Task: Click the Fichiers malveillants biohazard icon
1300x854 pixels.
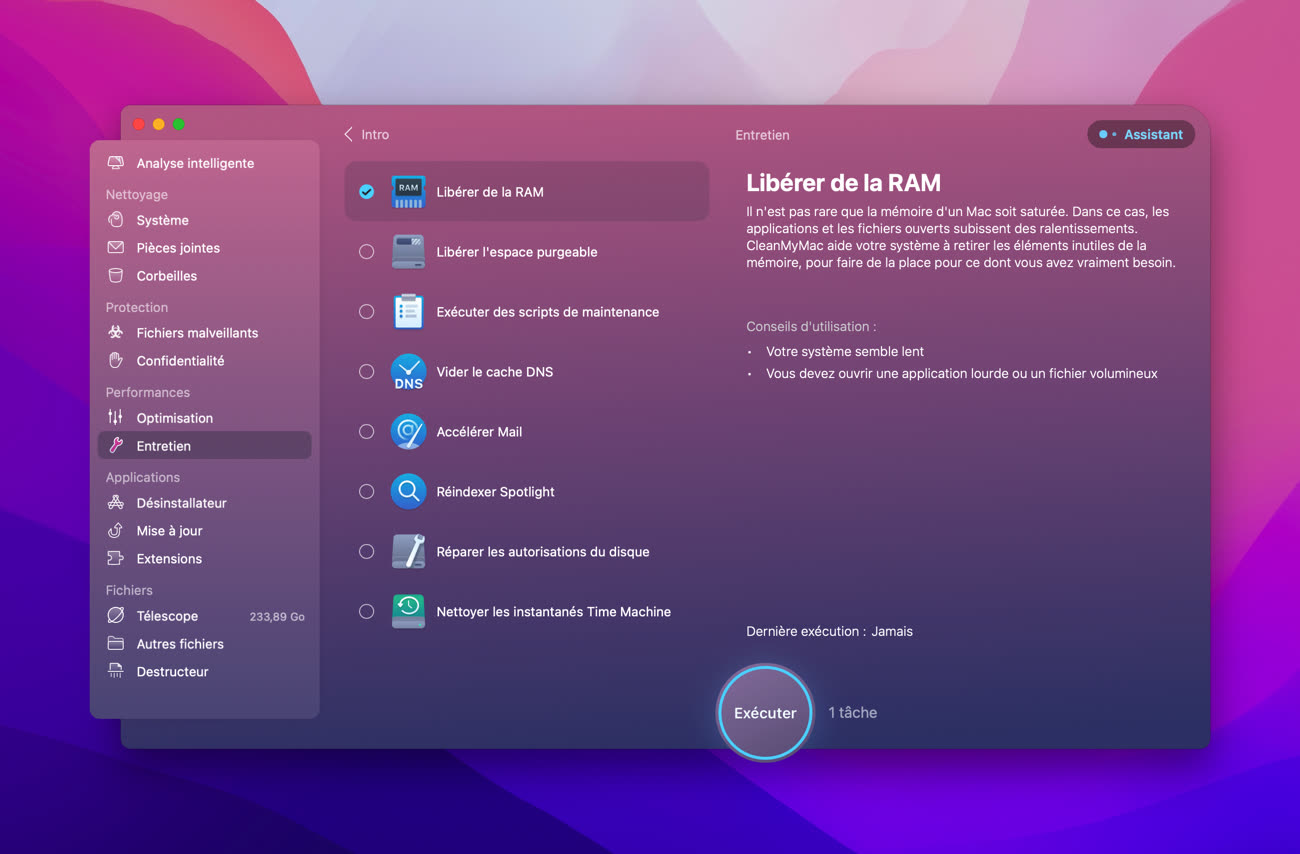Action: click(116, 333)
